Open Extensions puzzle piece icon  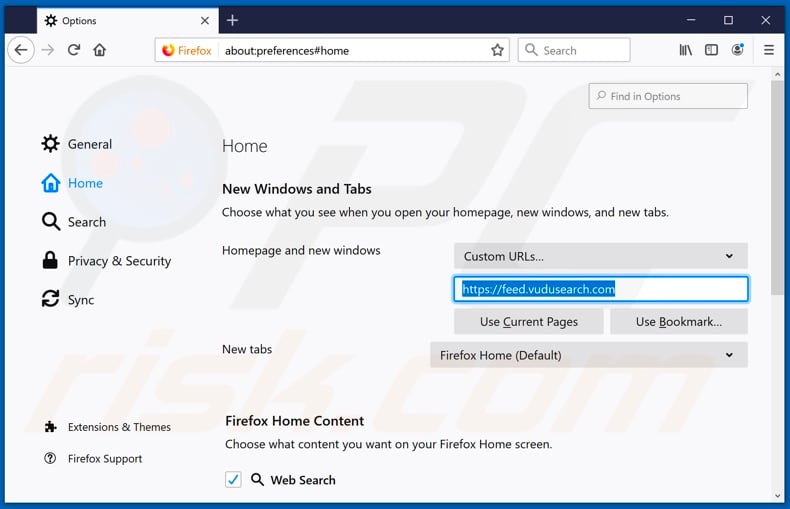pos(50,427)
